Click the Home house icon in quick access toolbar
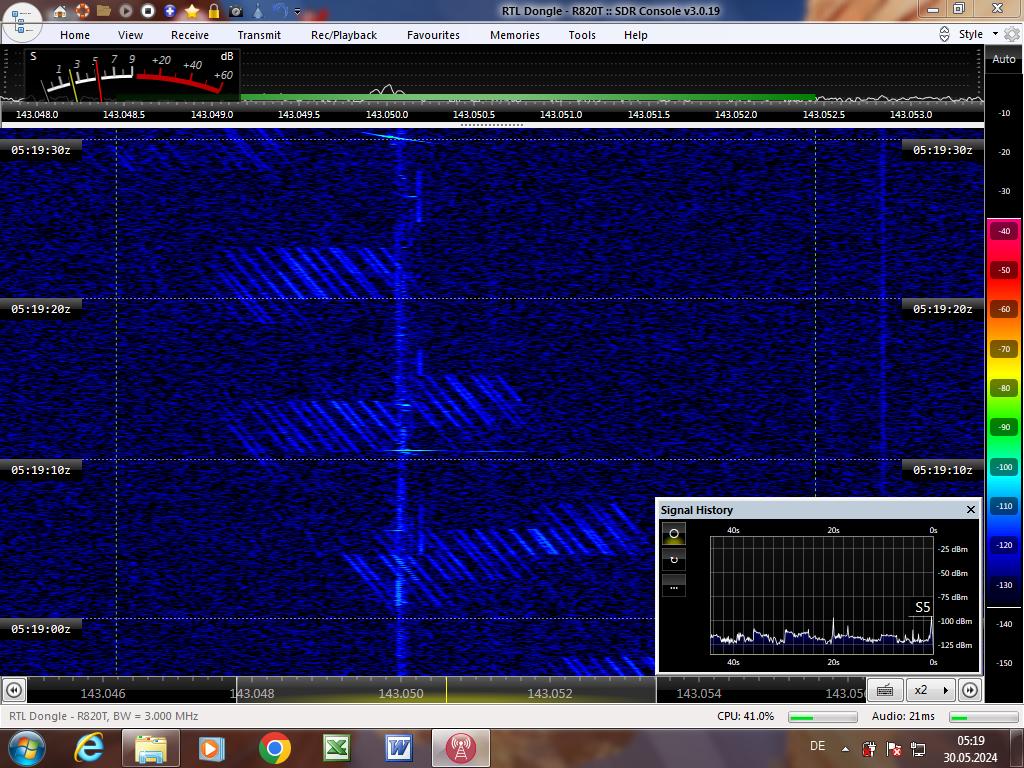 click(60, 11)
